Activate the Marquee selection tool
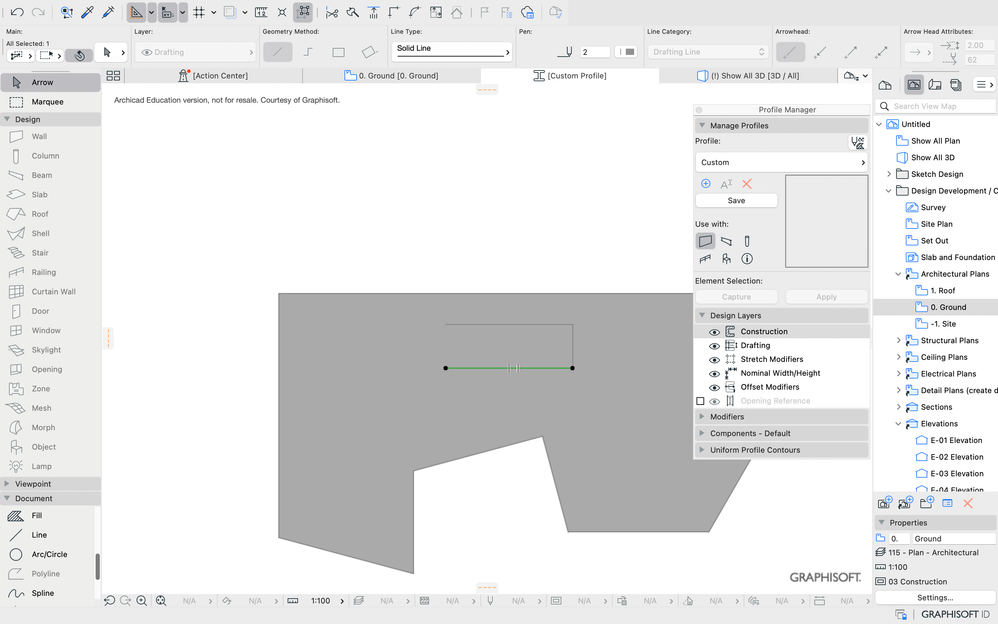Viewport: 998px width, 624px height. (46, 102)
